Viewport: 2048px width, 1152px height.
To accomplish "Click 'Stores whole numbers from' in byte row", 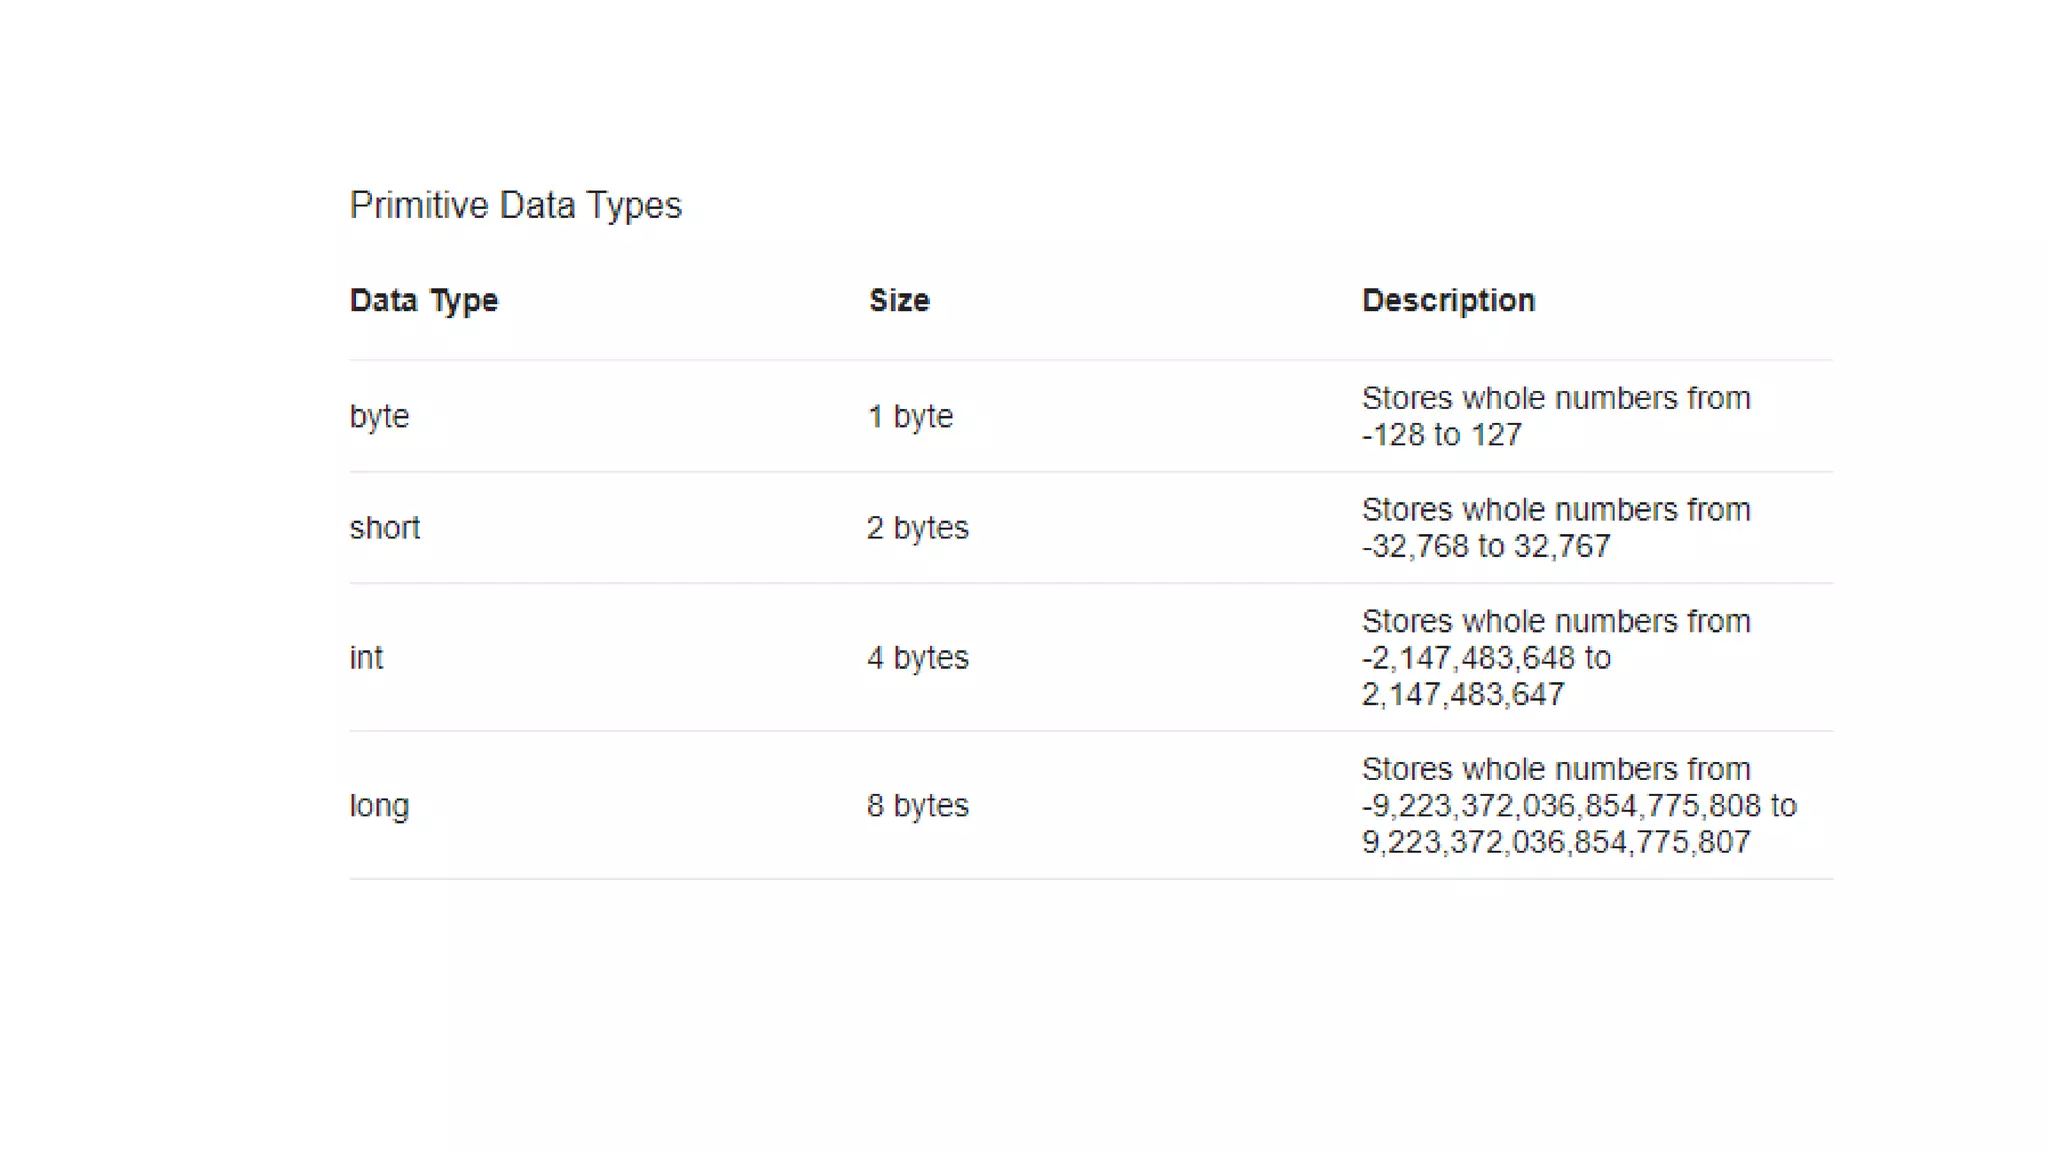I will [x=1555, y=398].
